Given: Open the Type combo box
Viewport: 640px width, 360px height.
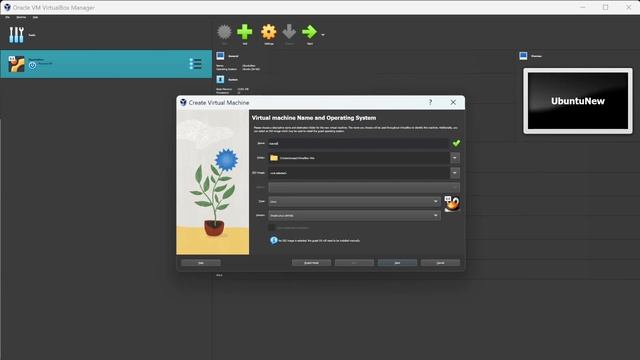Looking at the screenshot, I should 354,202.
